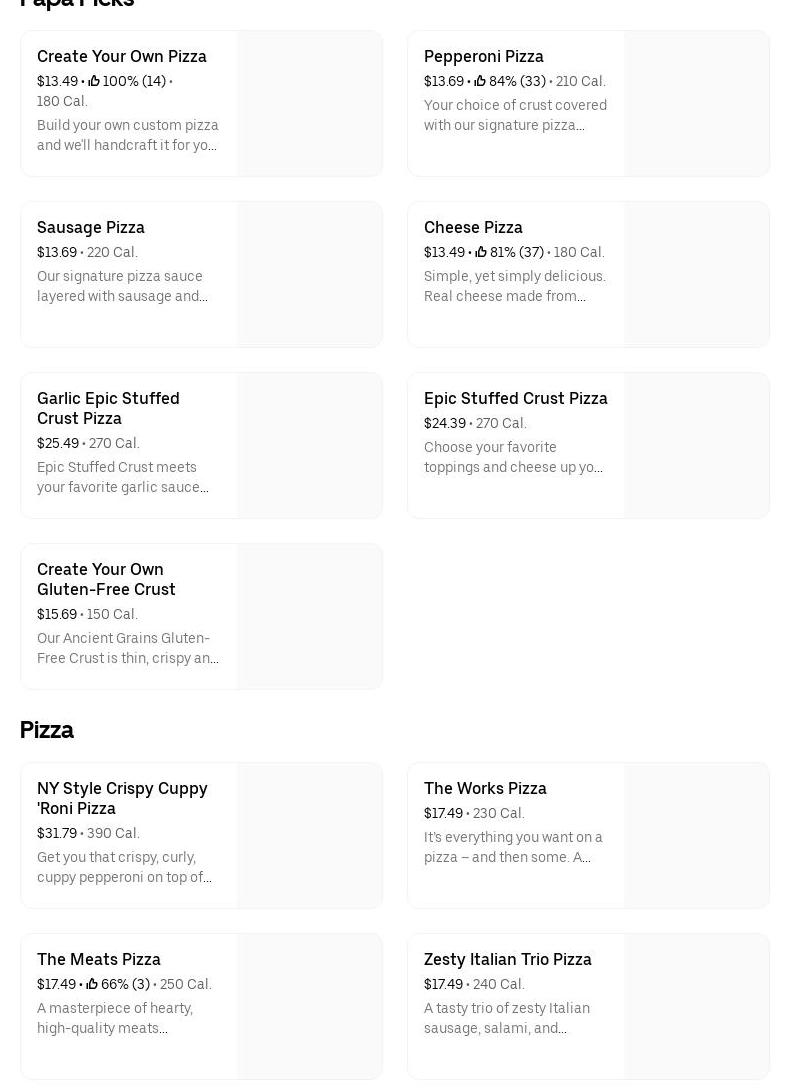Click thumbs-up rating icon on Cheese Pizza
The image size is (804, 1090).
pos(481,252)
